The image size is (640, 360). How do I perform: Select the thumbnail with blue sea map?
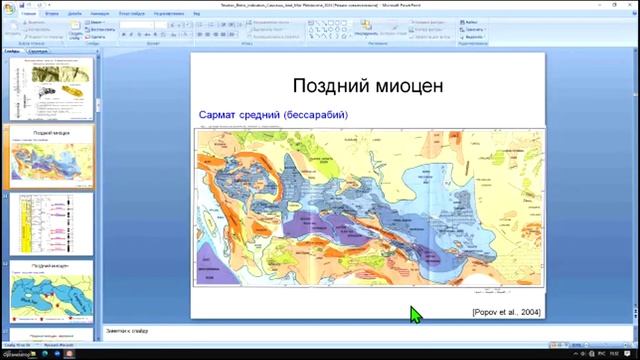pyautogui.click(x=51, y=291)
